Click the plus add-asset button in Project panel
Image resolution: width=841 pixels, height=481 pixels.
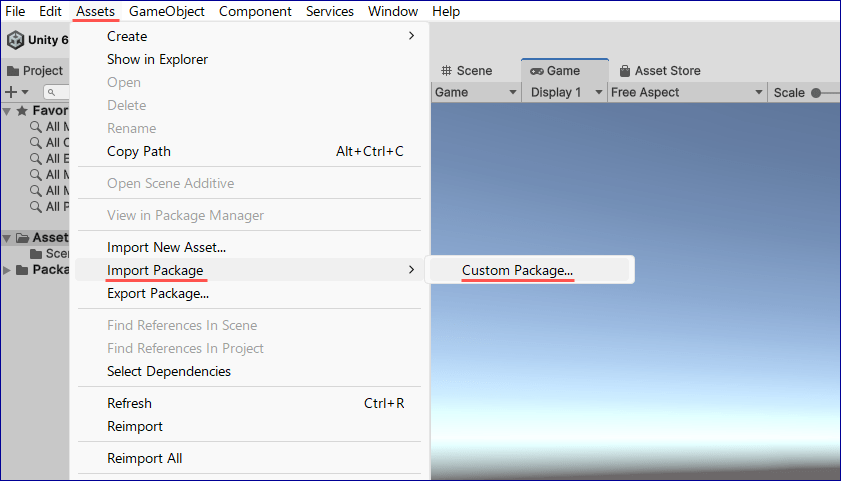tap(11, 92)
